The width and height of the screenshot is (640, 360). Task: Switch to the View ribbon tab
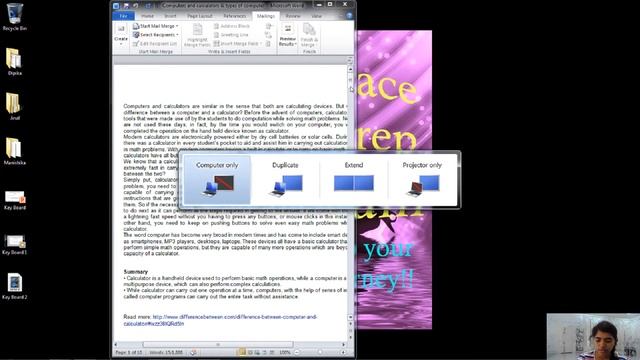[x=316, y=16]
